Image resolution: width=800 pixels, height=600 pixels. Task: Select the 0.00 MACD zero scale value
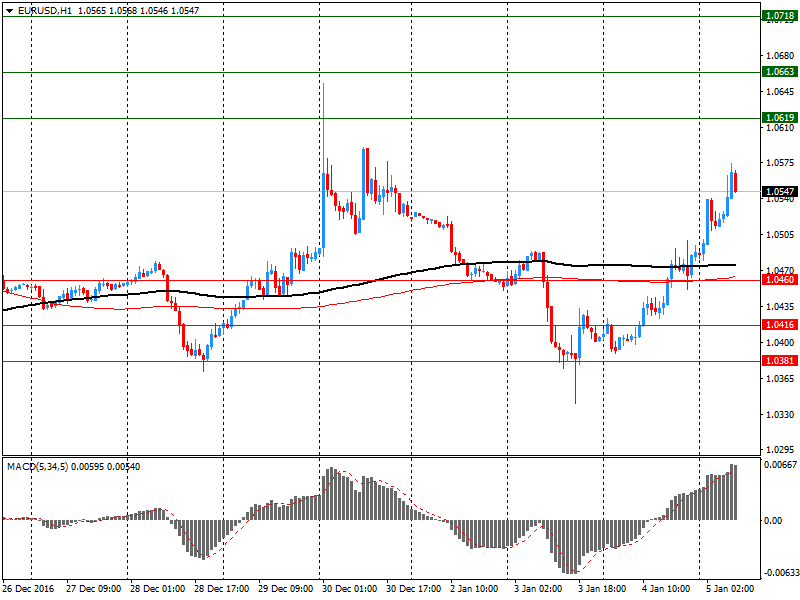tap(773, 520)
